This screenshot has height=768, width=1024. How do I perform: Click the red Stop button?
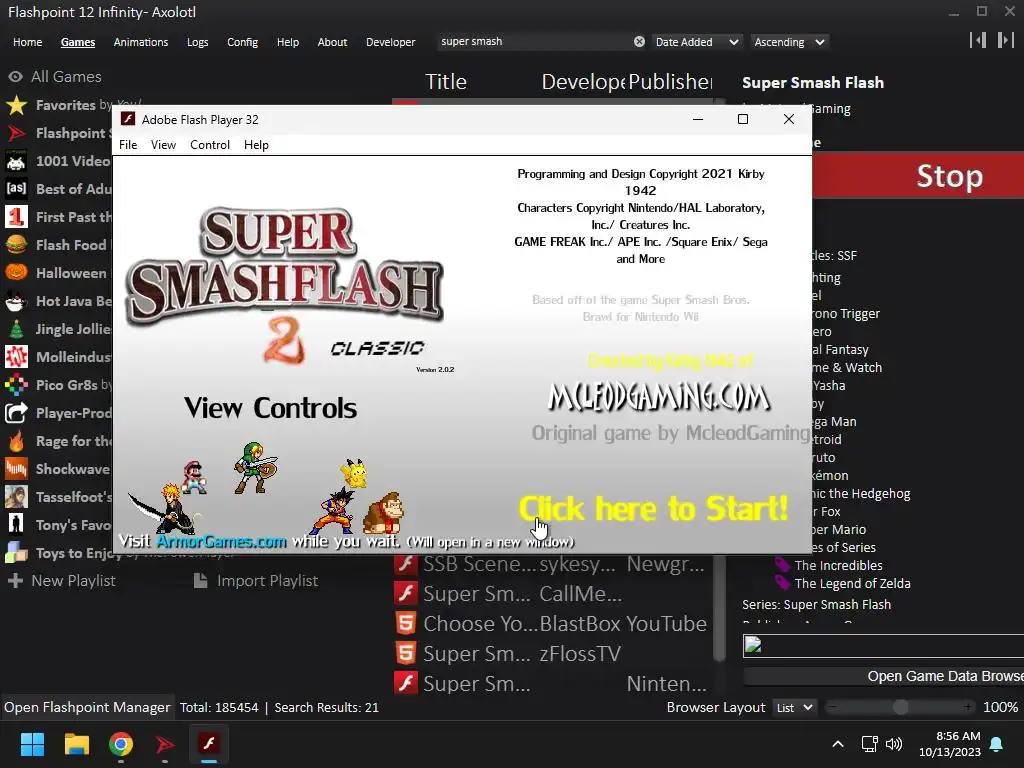(x=918, y=176)
